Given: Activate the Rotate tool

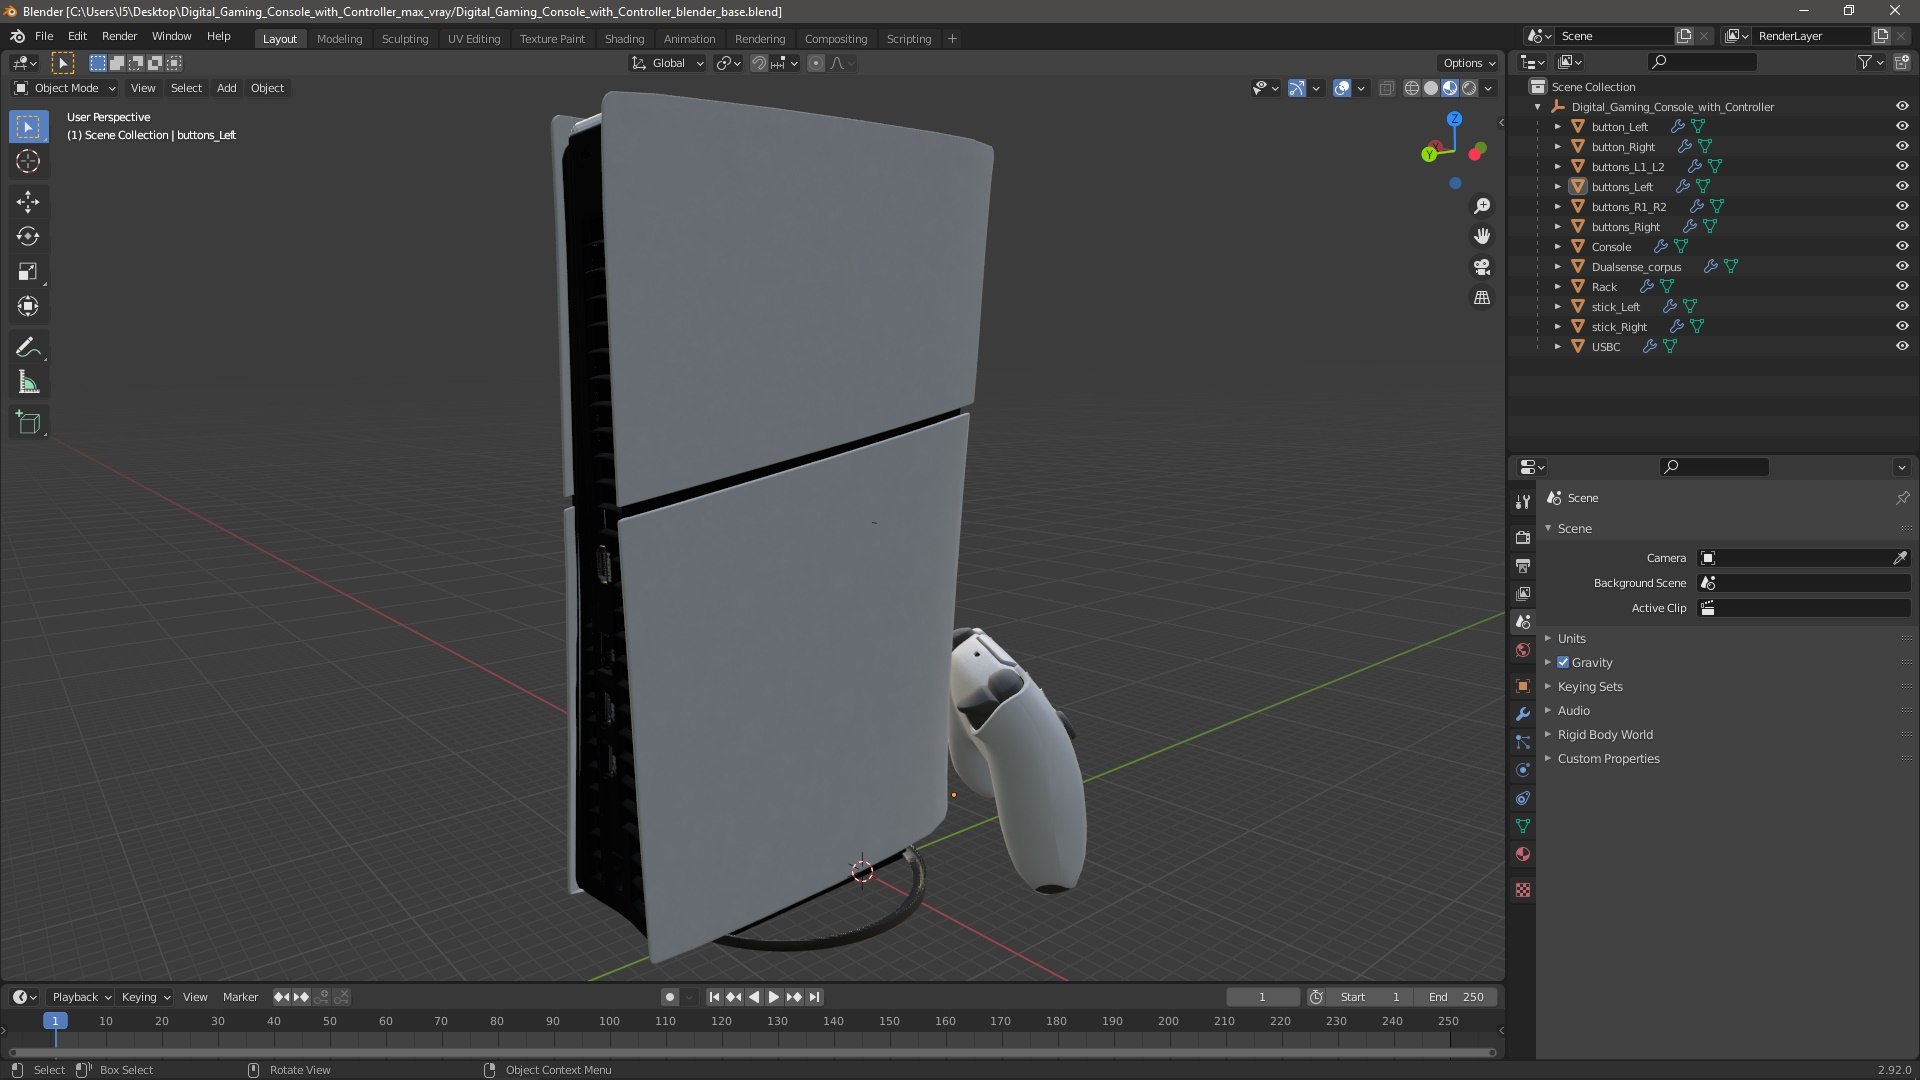Looking at the screenshot, I should (x=28, y=237).
